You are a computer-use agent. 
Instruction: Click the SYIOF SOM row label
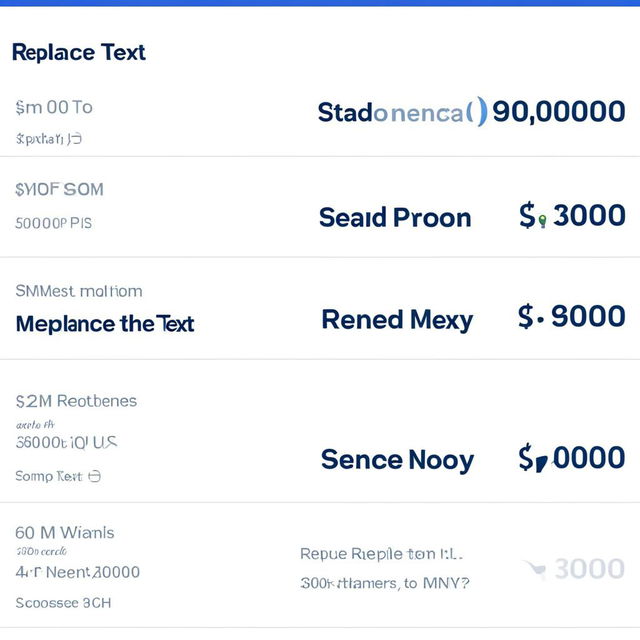tap(59, 189)
